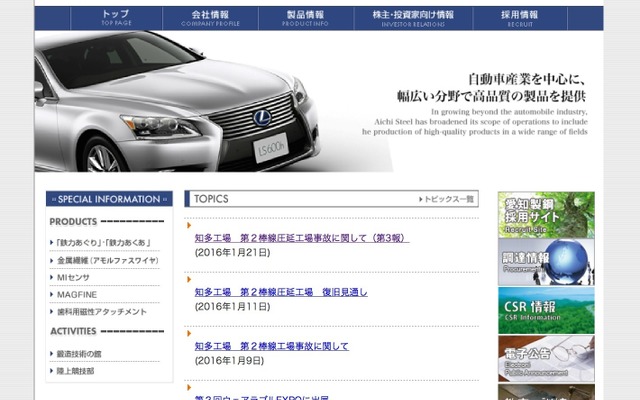Click the orange arrow above the 復旧見通し topic
The width and height of the screenshot is (640, 400).
pos(189,279)
